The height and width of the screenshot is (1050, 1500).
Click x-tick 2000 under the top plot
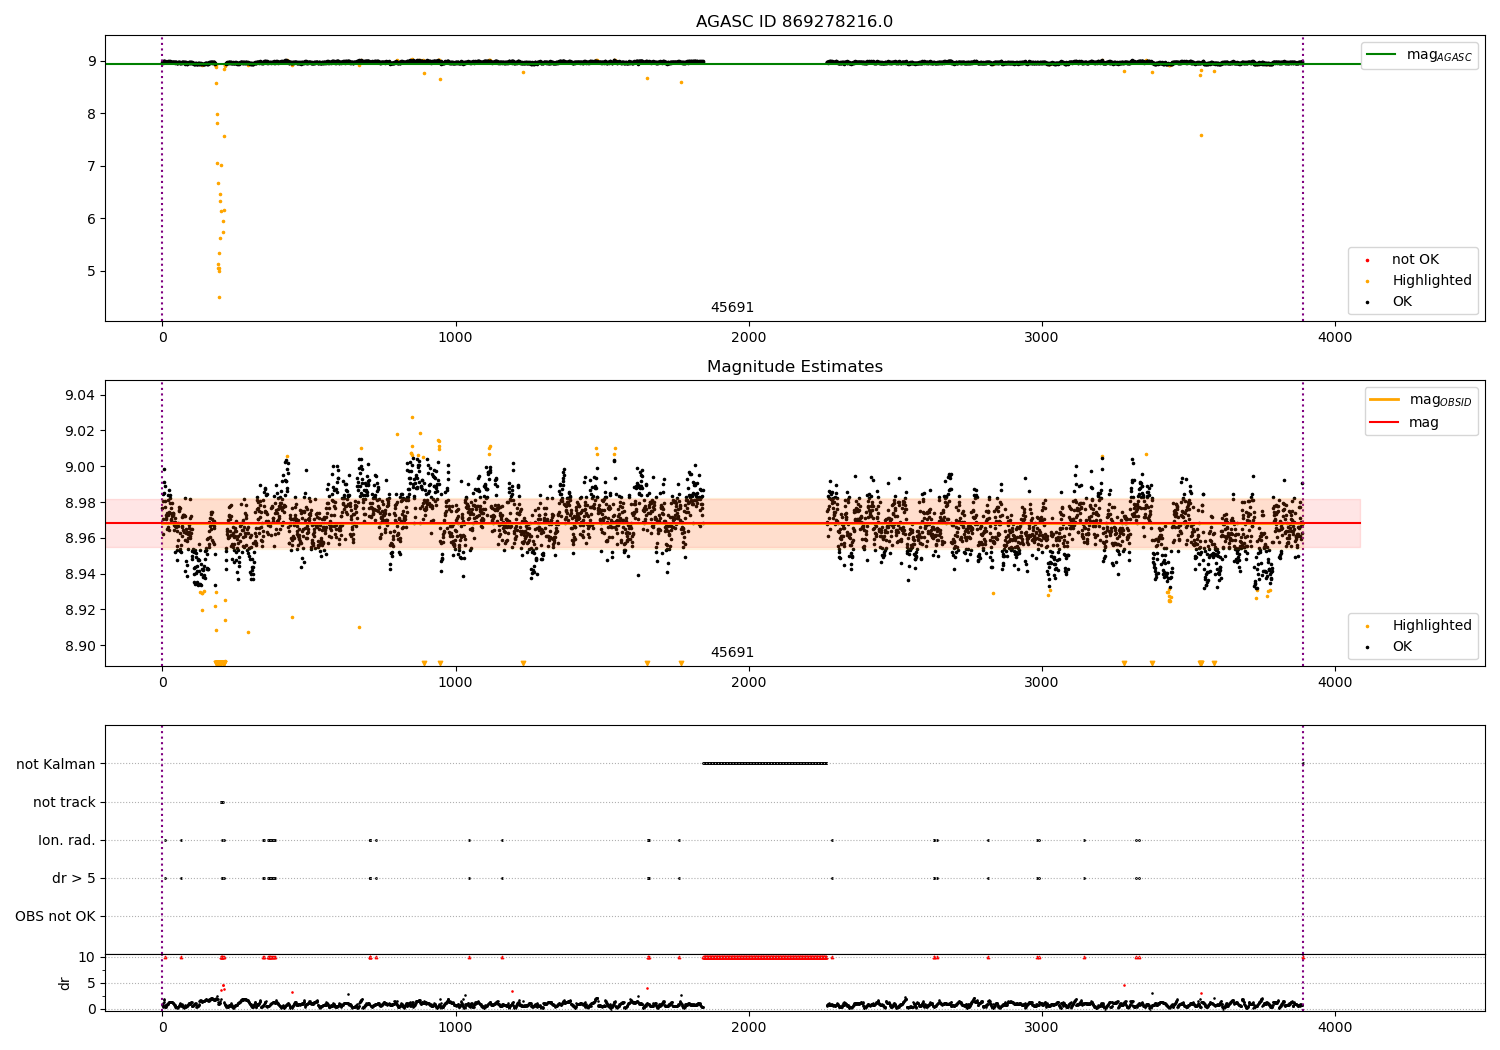(749, 338)
